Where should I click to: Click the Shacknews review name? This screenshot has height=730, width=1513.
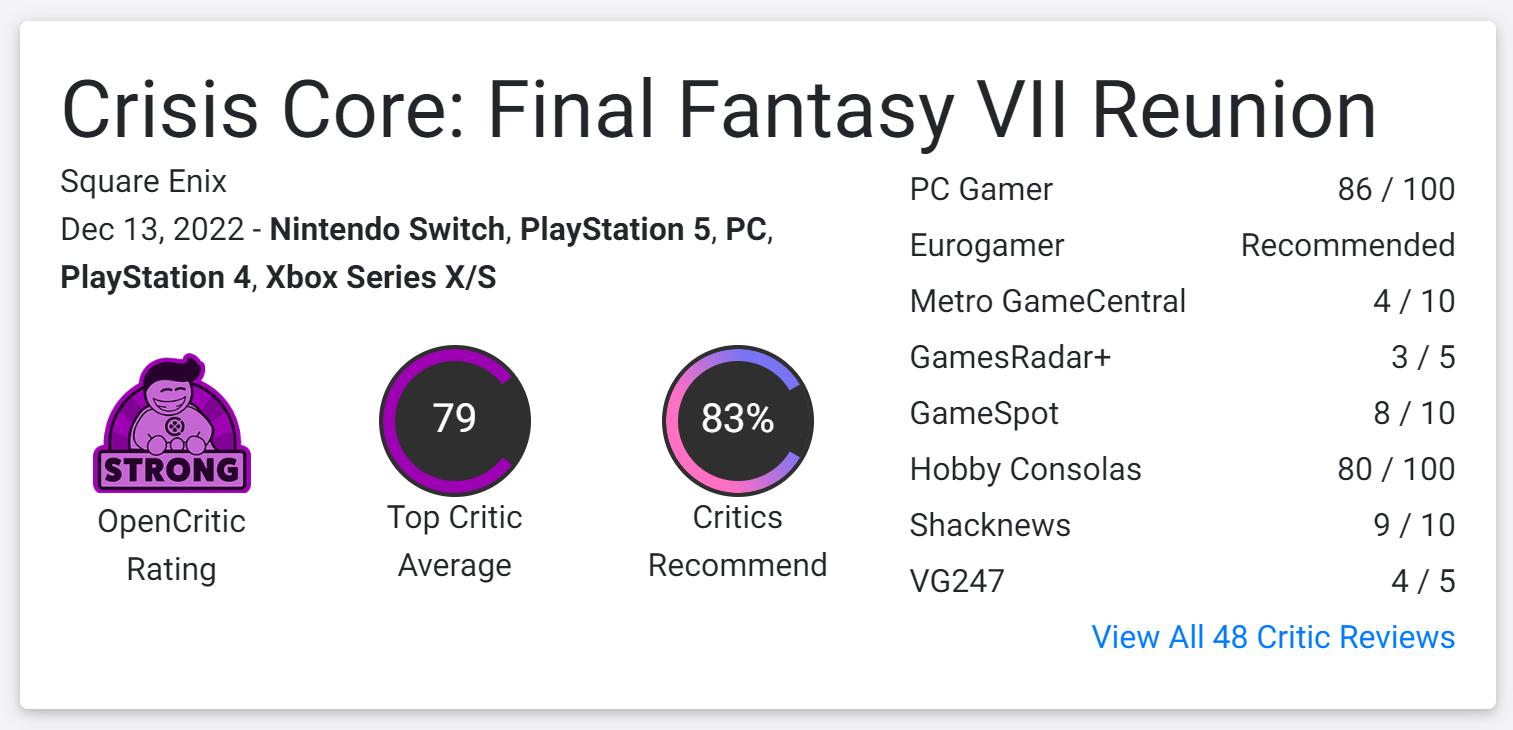[990, 525]
